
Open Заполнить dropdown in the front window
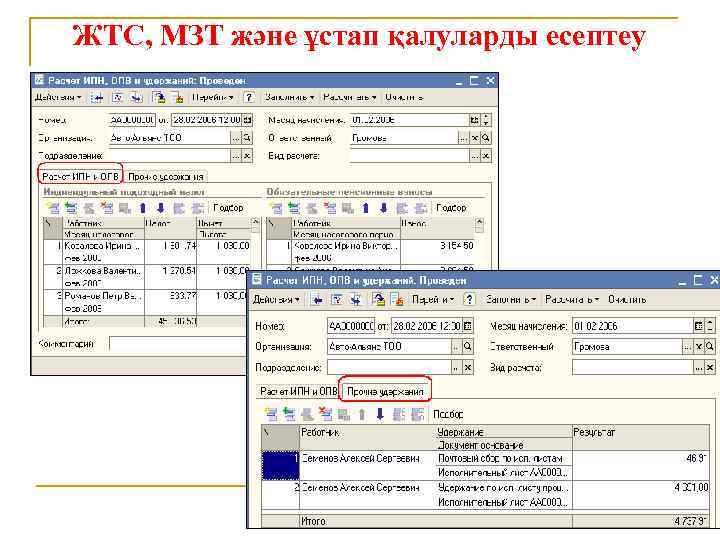coord(511,299)
